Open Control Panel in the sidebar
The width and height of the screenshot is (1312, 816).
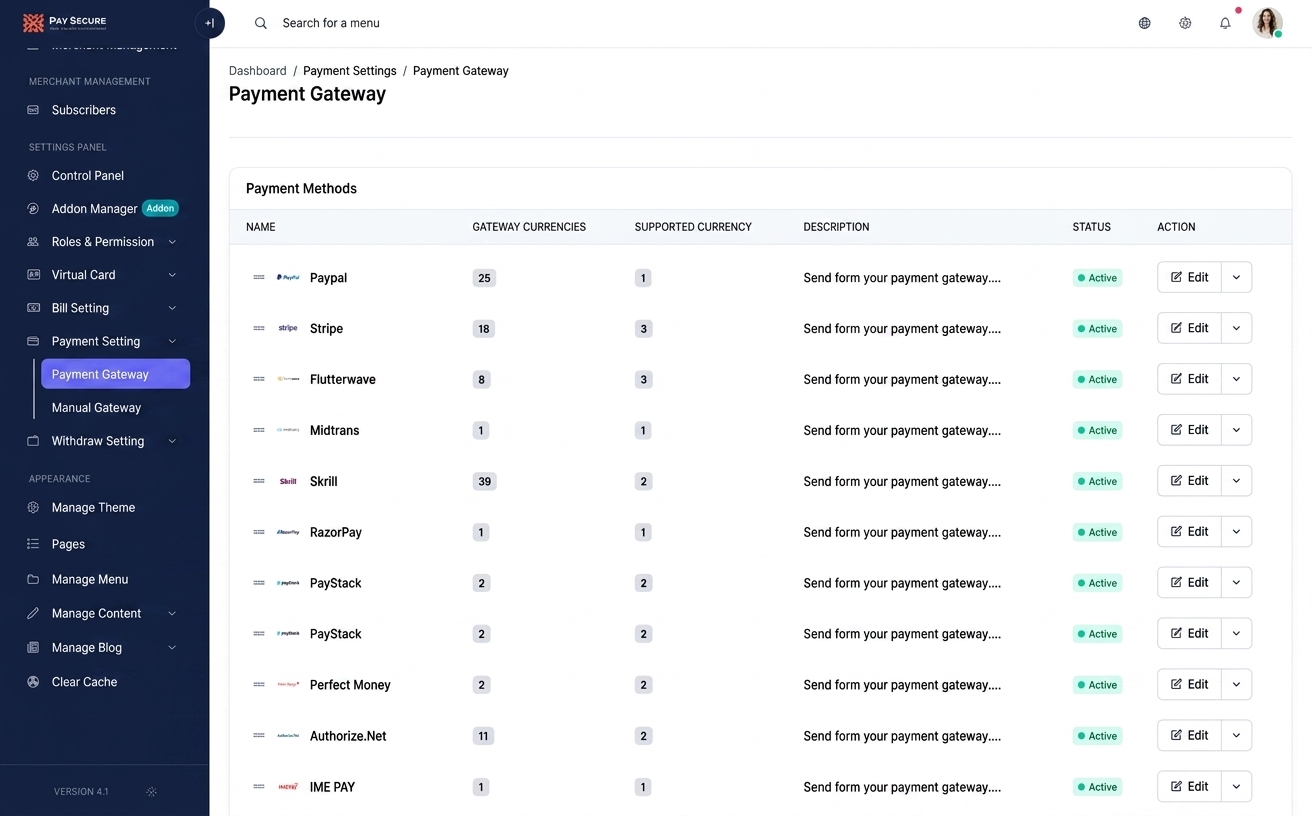[88, 175]
